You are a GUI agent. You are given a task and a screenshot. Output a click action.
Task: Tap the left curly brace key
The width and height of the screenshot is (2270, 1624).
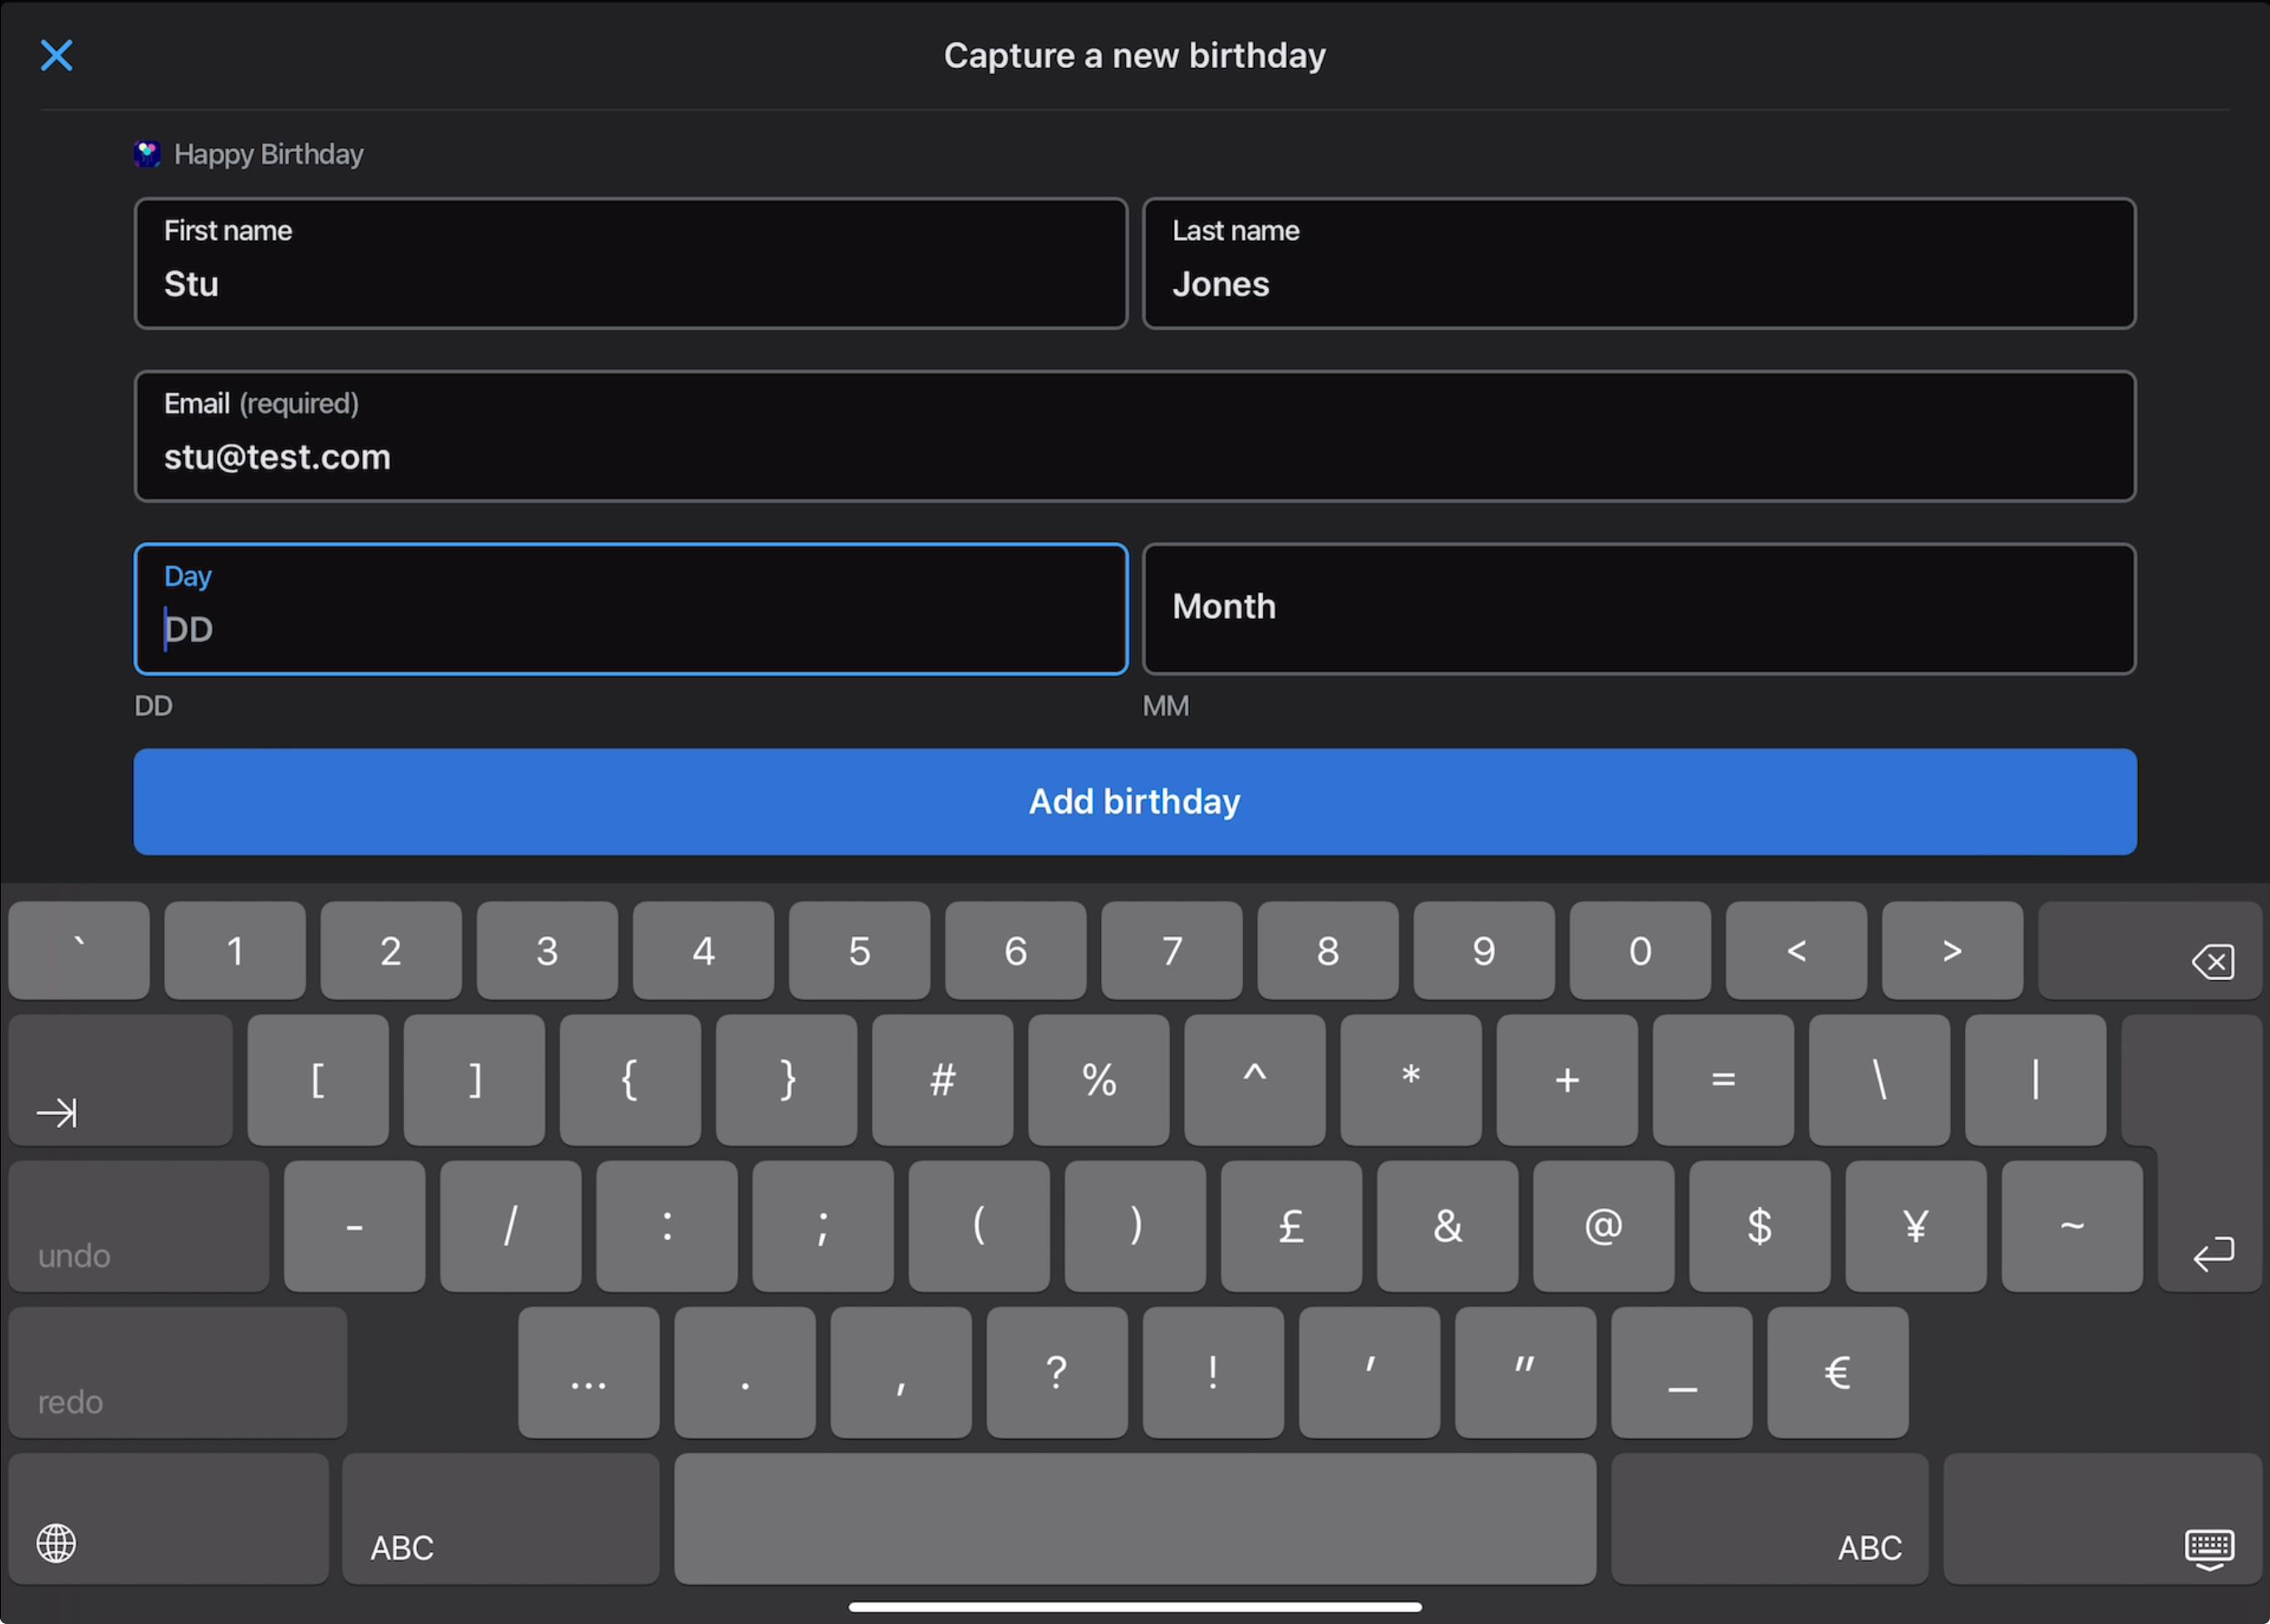pyautogui.click(x=630, y=1080)
